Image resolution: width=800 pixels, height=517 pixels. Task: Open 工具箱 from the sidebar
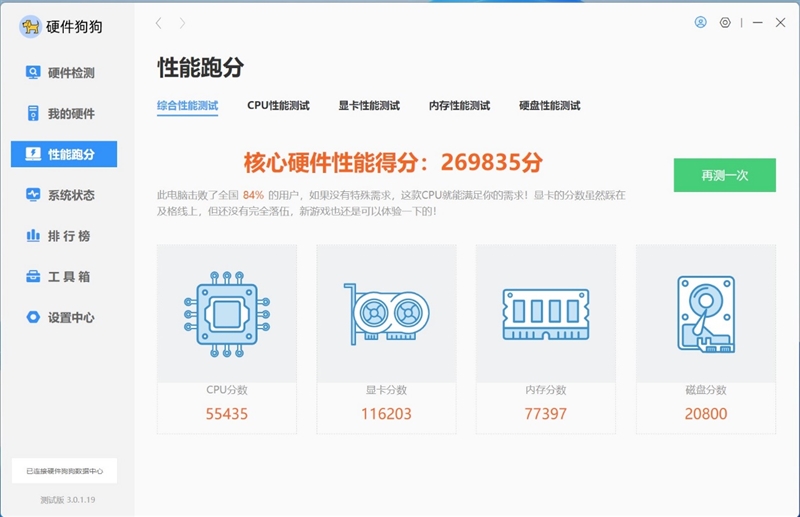[x=64, y=276]
